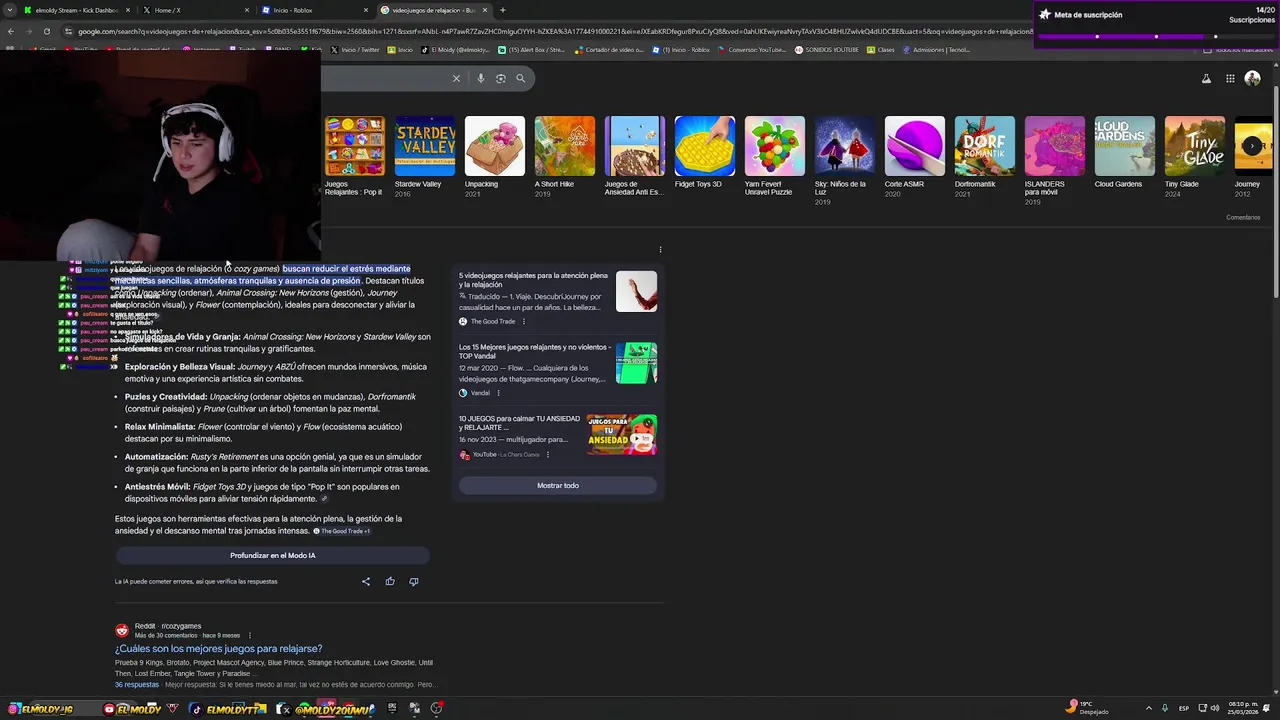Open Search Labs flask icon
Viewport: 1280px width, 720px height.
tap(1206, 78)
